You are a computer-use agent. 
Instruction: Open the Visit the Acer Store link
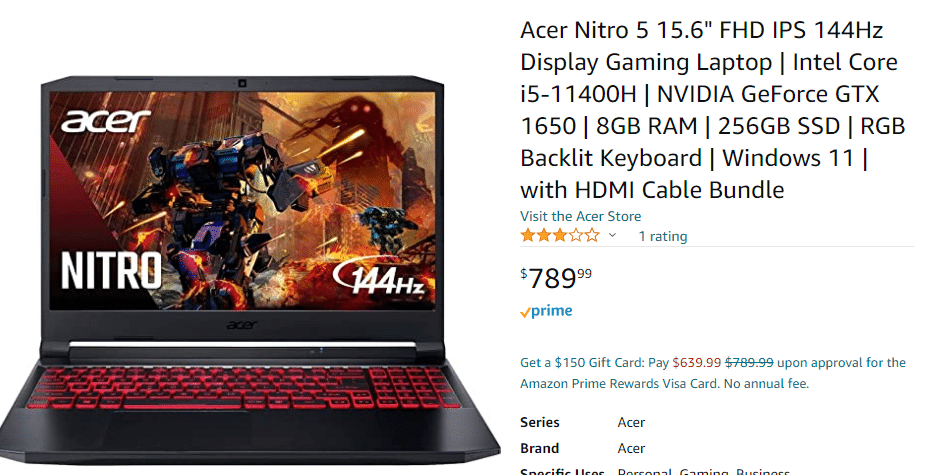tap(581, 216)
